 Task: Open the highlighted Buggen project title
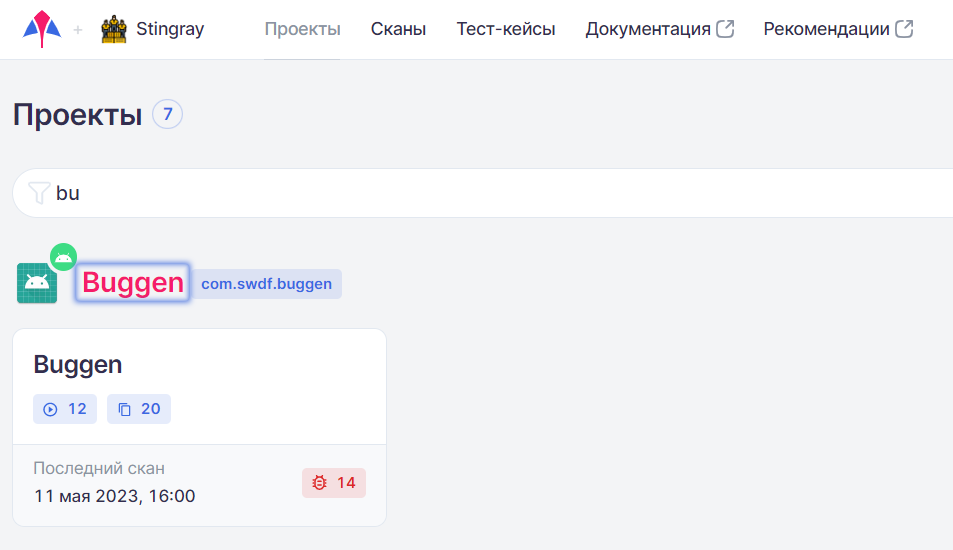point(133,283)
